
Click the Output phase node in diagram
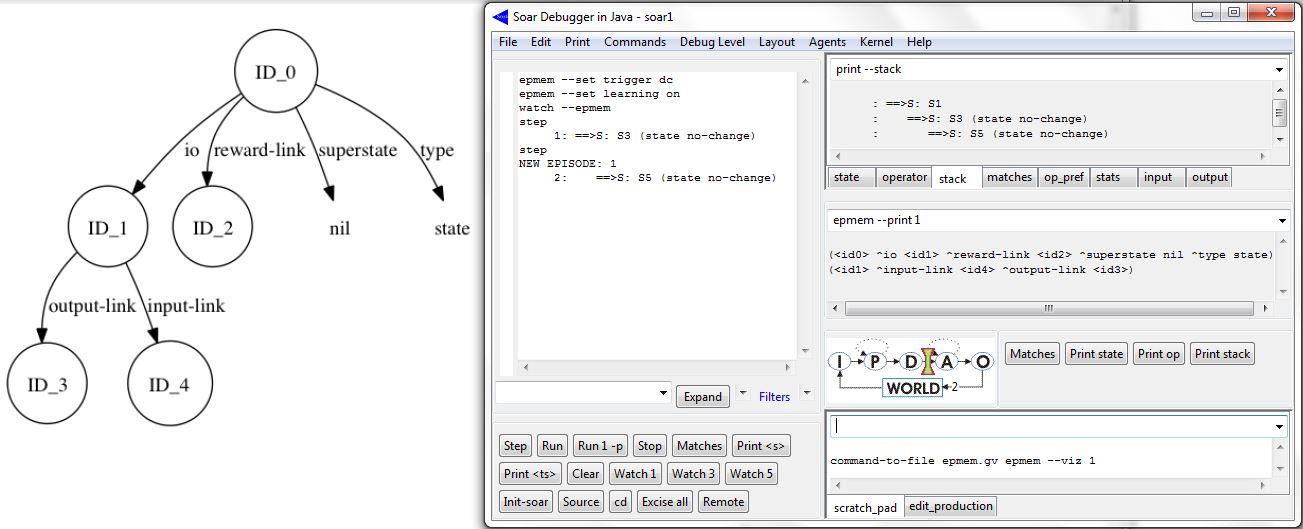click(x=981, y=361)
